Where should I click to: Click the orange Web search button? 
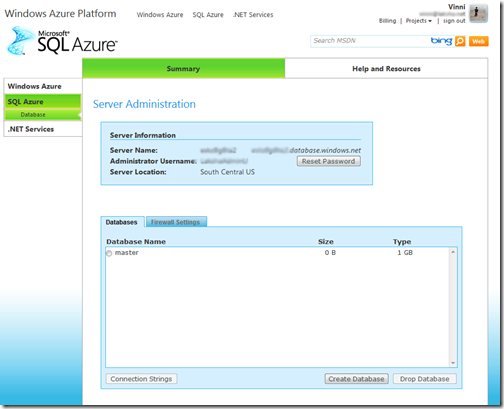(479, 41)
